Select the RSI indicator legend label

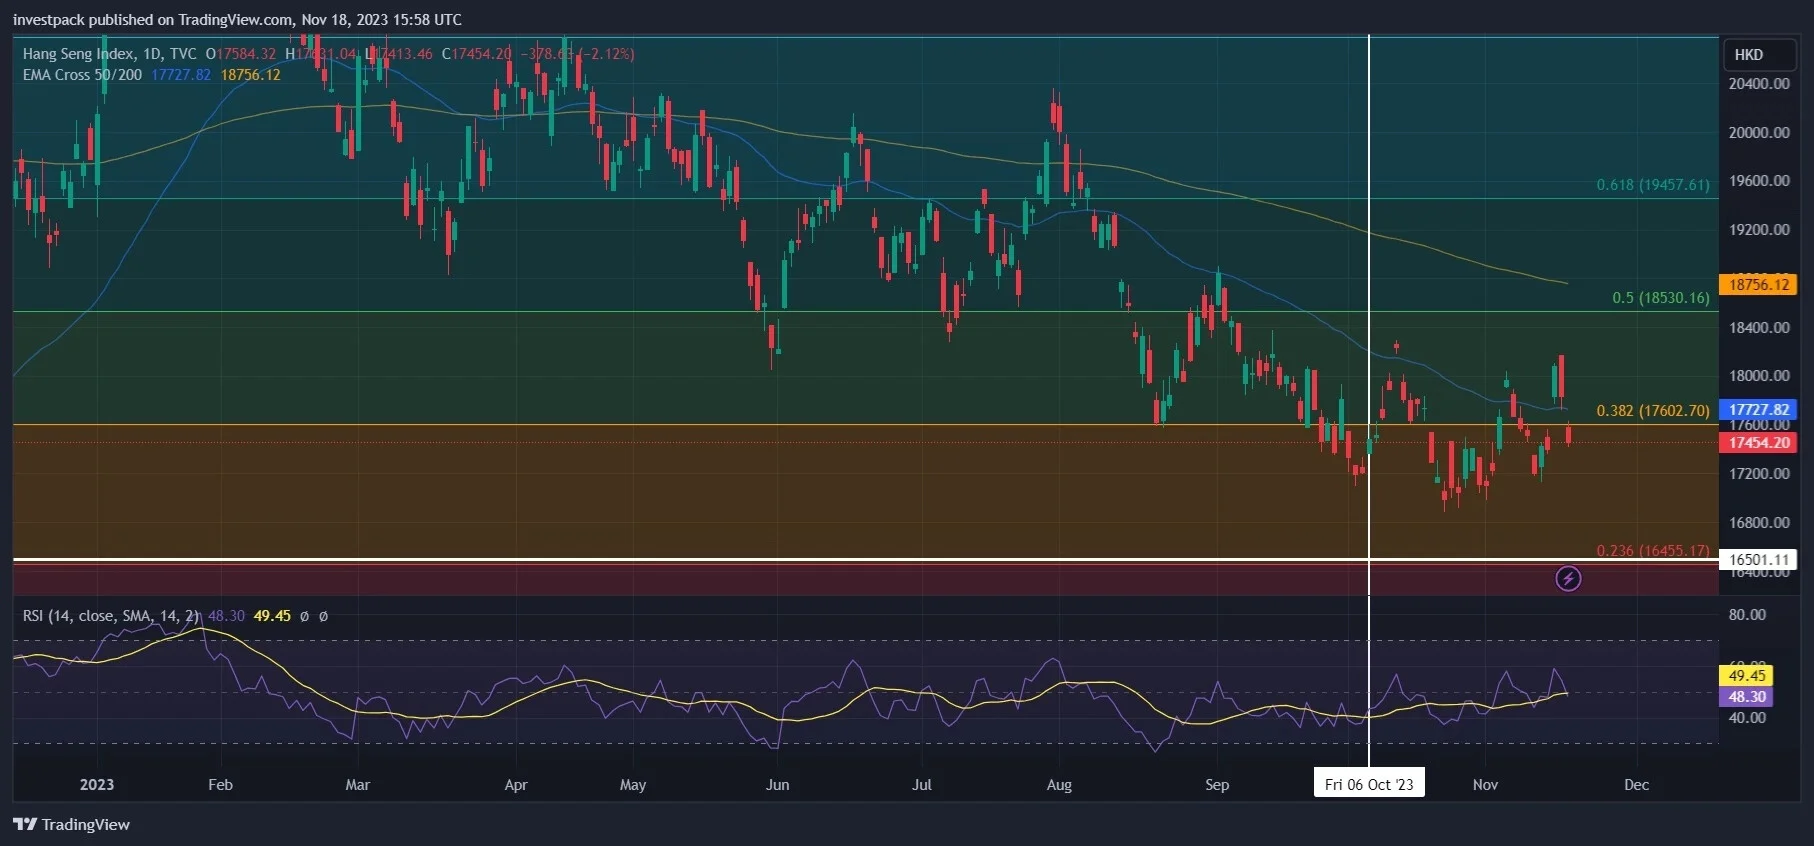111,616
